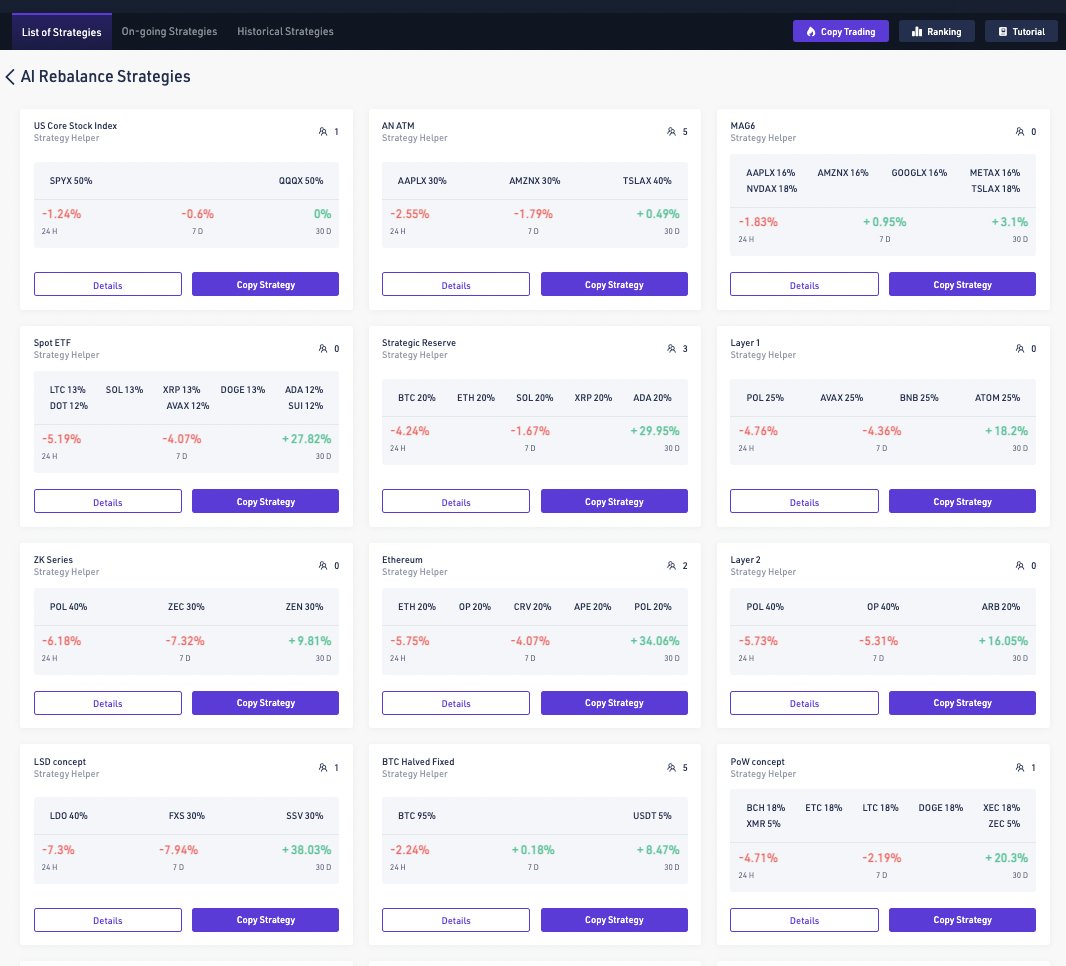Click the QQQX 50% allocation label

(x=301, y=181)
